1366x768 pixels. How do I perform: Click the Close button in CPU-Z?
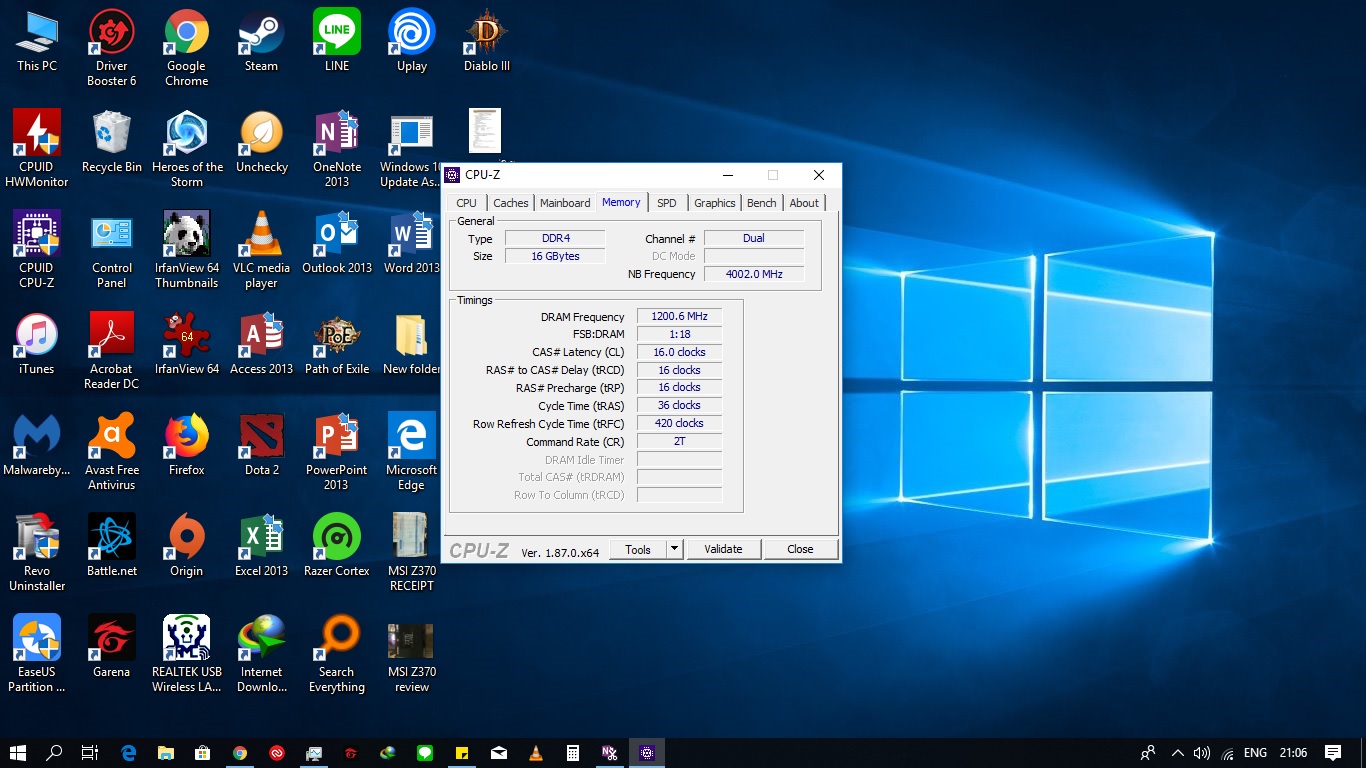point(800,549)
